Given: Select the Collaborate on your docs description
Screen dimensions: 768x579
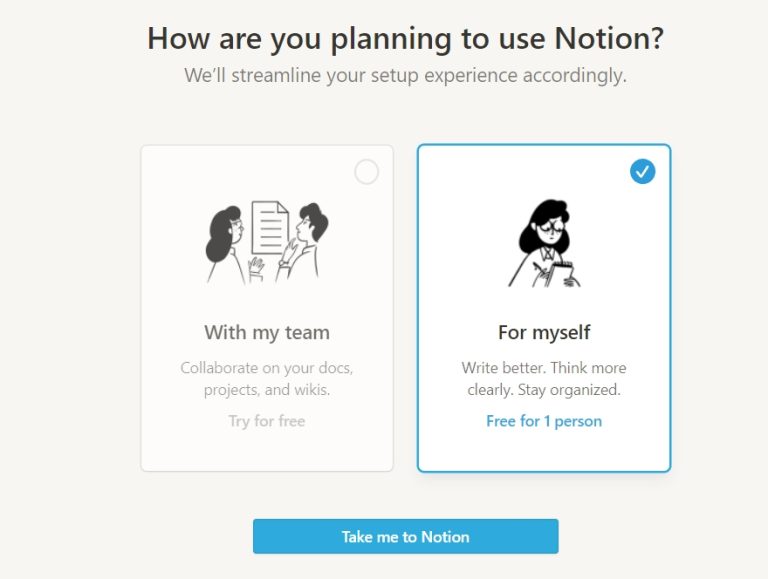Looking at the screenshot, I should (267, 379).
